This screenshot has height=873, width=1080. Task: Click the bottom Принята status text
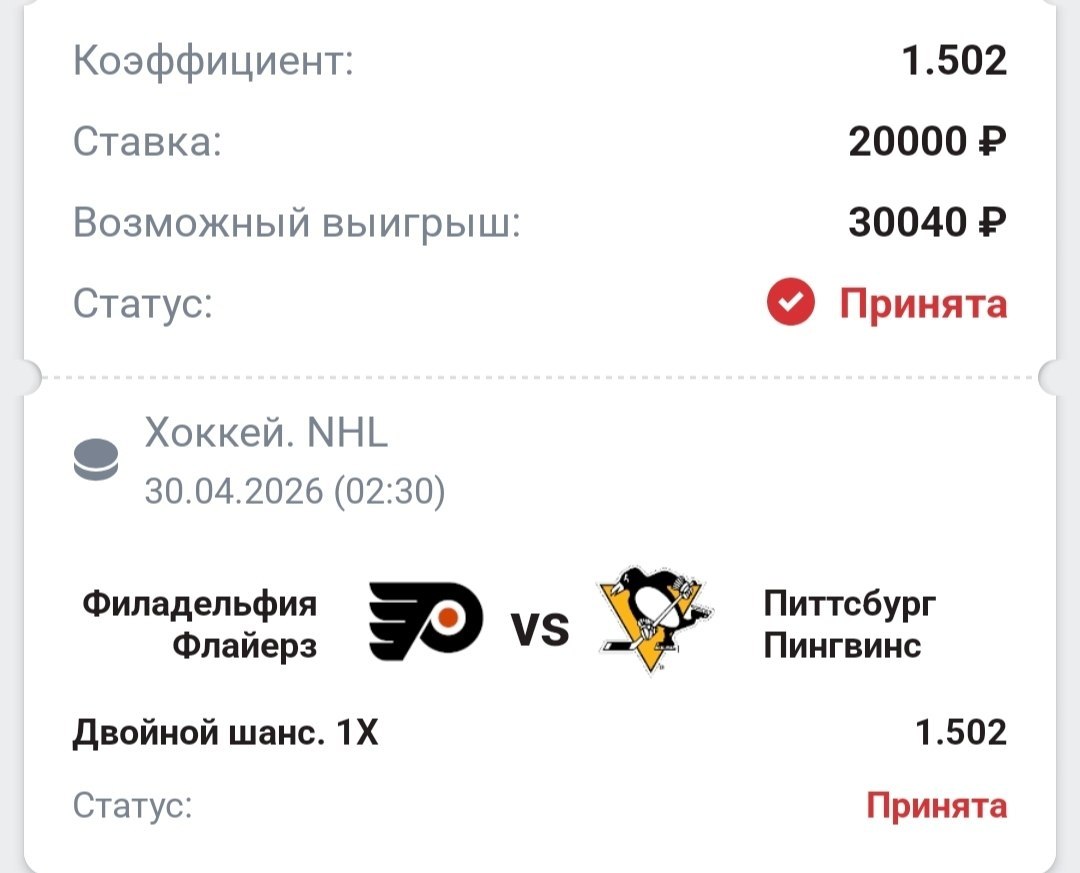tap(936, 805)
